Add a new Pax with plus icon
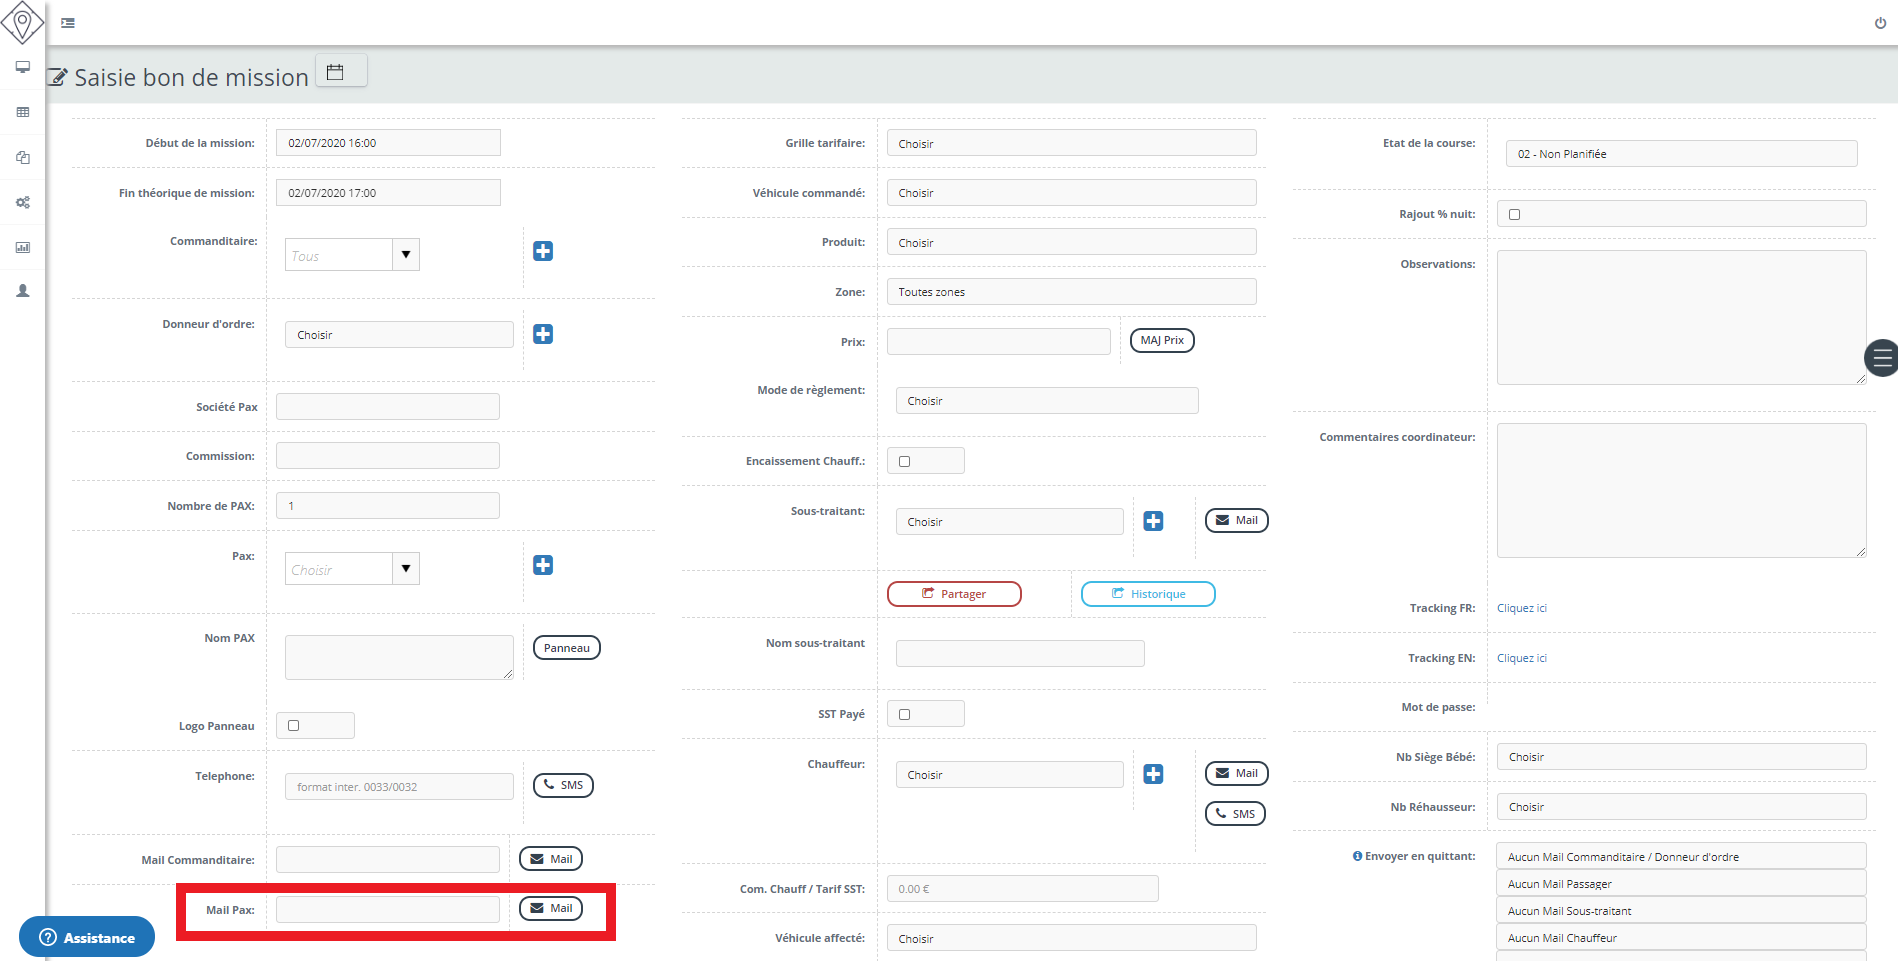This screenshot has width=1898, height=961. 543,565
